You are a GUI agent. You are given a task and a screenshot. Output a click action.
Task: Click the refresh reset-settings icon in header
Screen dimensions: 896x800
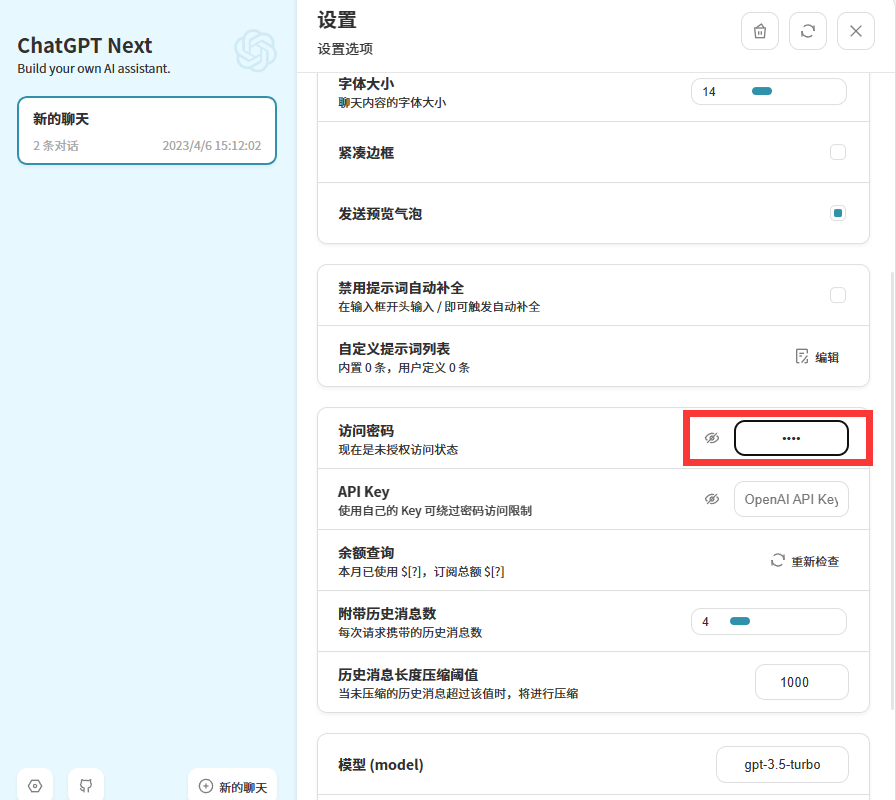coord(807,31)
